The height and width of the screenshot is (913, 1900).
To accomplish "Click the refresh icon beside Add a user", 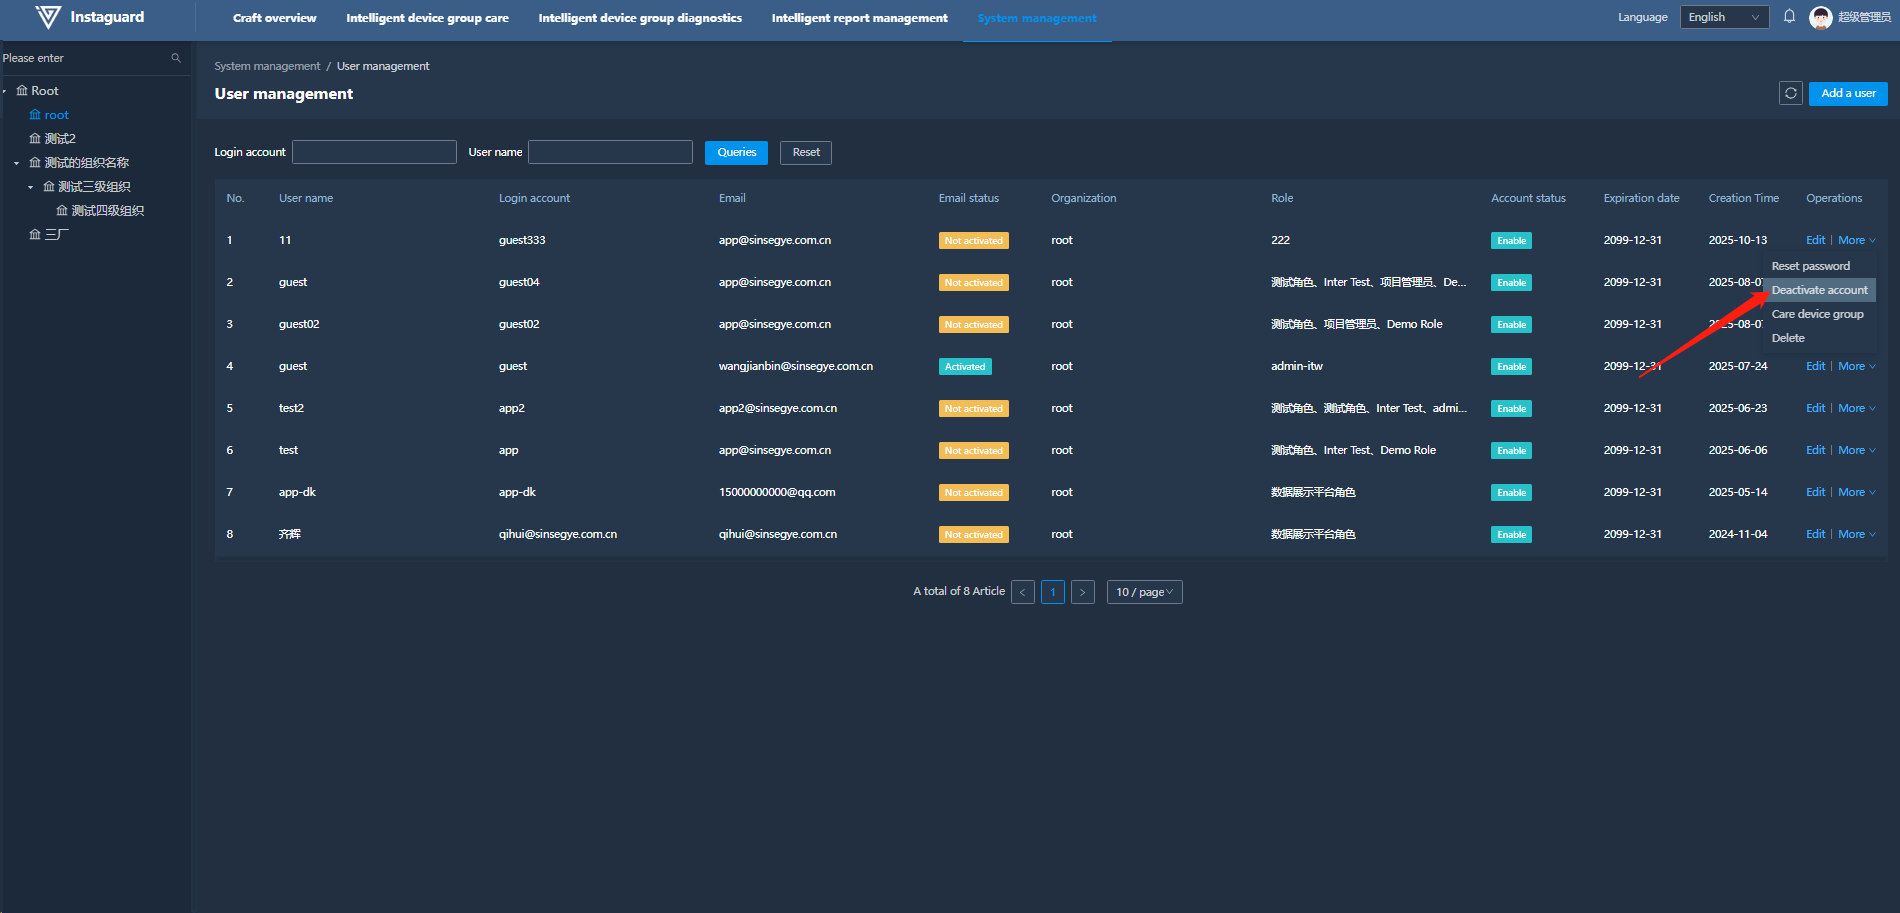I will [x=1790, y=93].
